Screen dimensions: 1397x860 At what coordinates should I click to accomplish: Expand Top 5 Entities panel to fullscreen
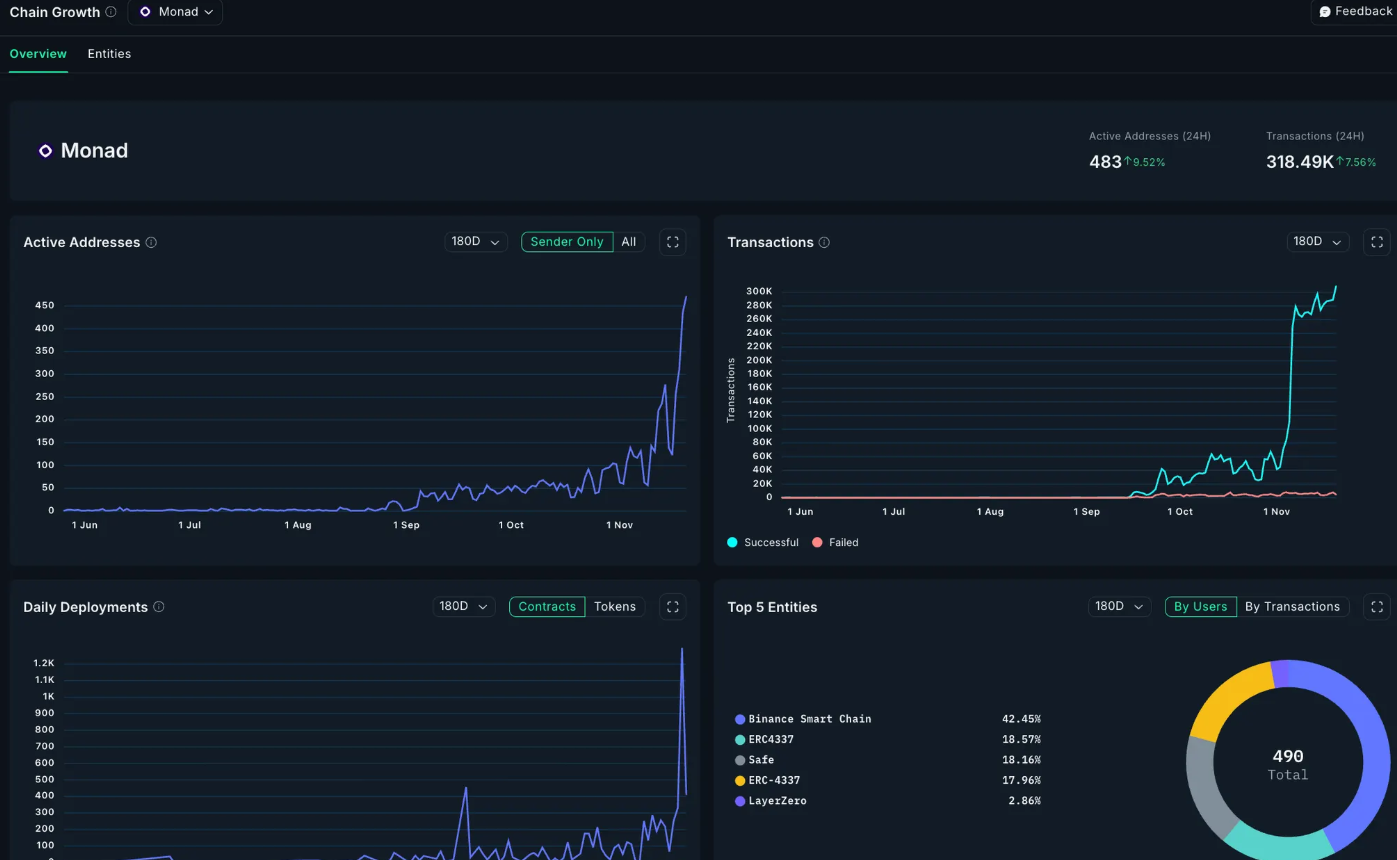(x=1377, y=607)
